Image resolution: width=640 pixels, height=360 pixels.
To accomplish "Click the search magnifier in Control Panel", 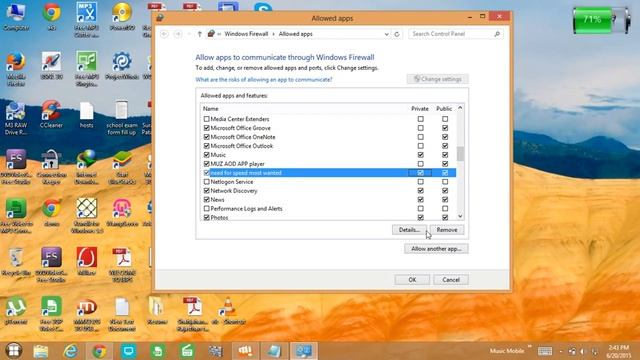I will [x=497, y=34].
